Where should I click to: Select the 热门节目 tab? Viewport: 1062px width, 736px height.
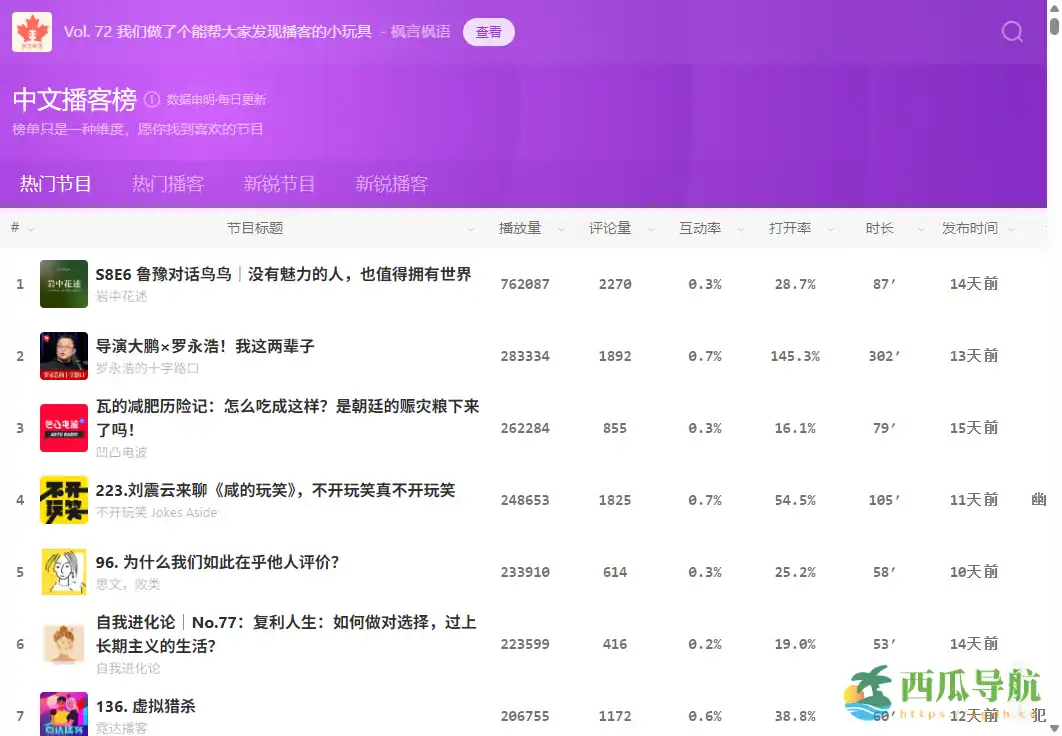(55, 183)
